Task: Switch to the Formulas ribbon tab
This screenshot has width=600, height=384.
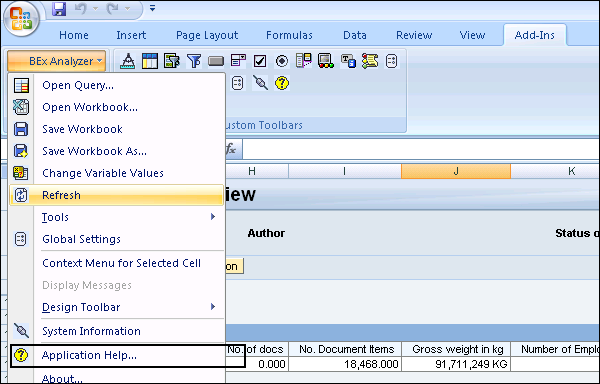Action: coord(289,35)
